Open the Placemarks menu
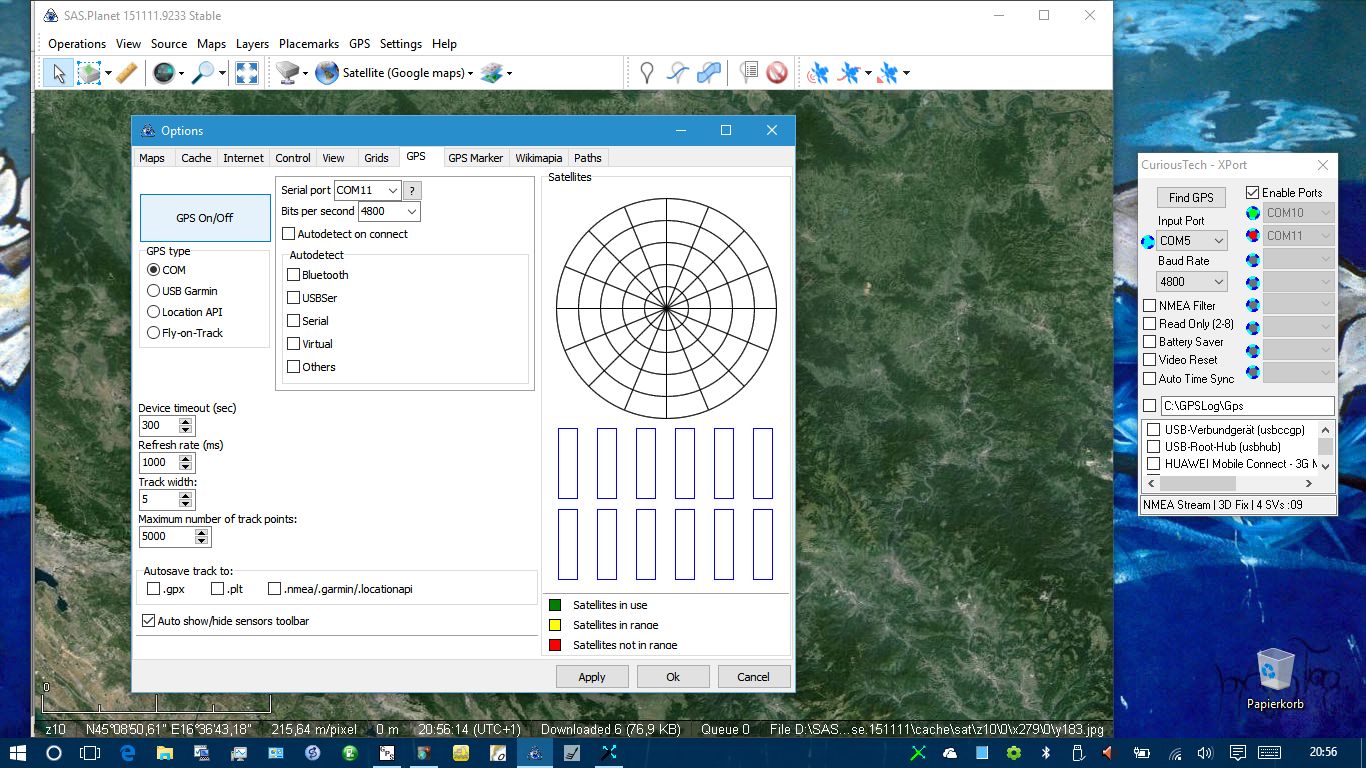The height and width of the screenshot is (768, 1366). (309, 44)
